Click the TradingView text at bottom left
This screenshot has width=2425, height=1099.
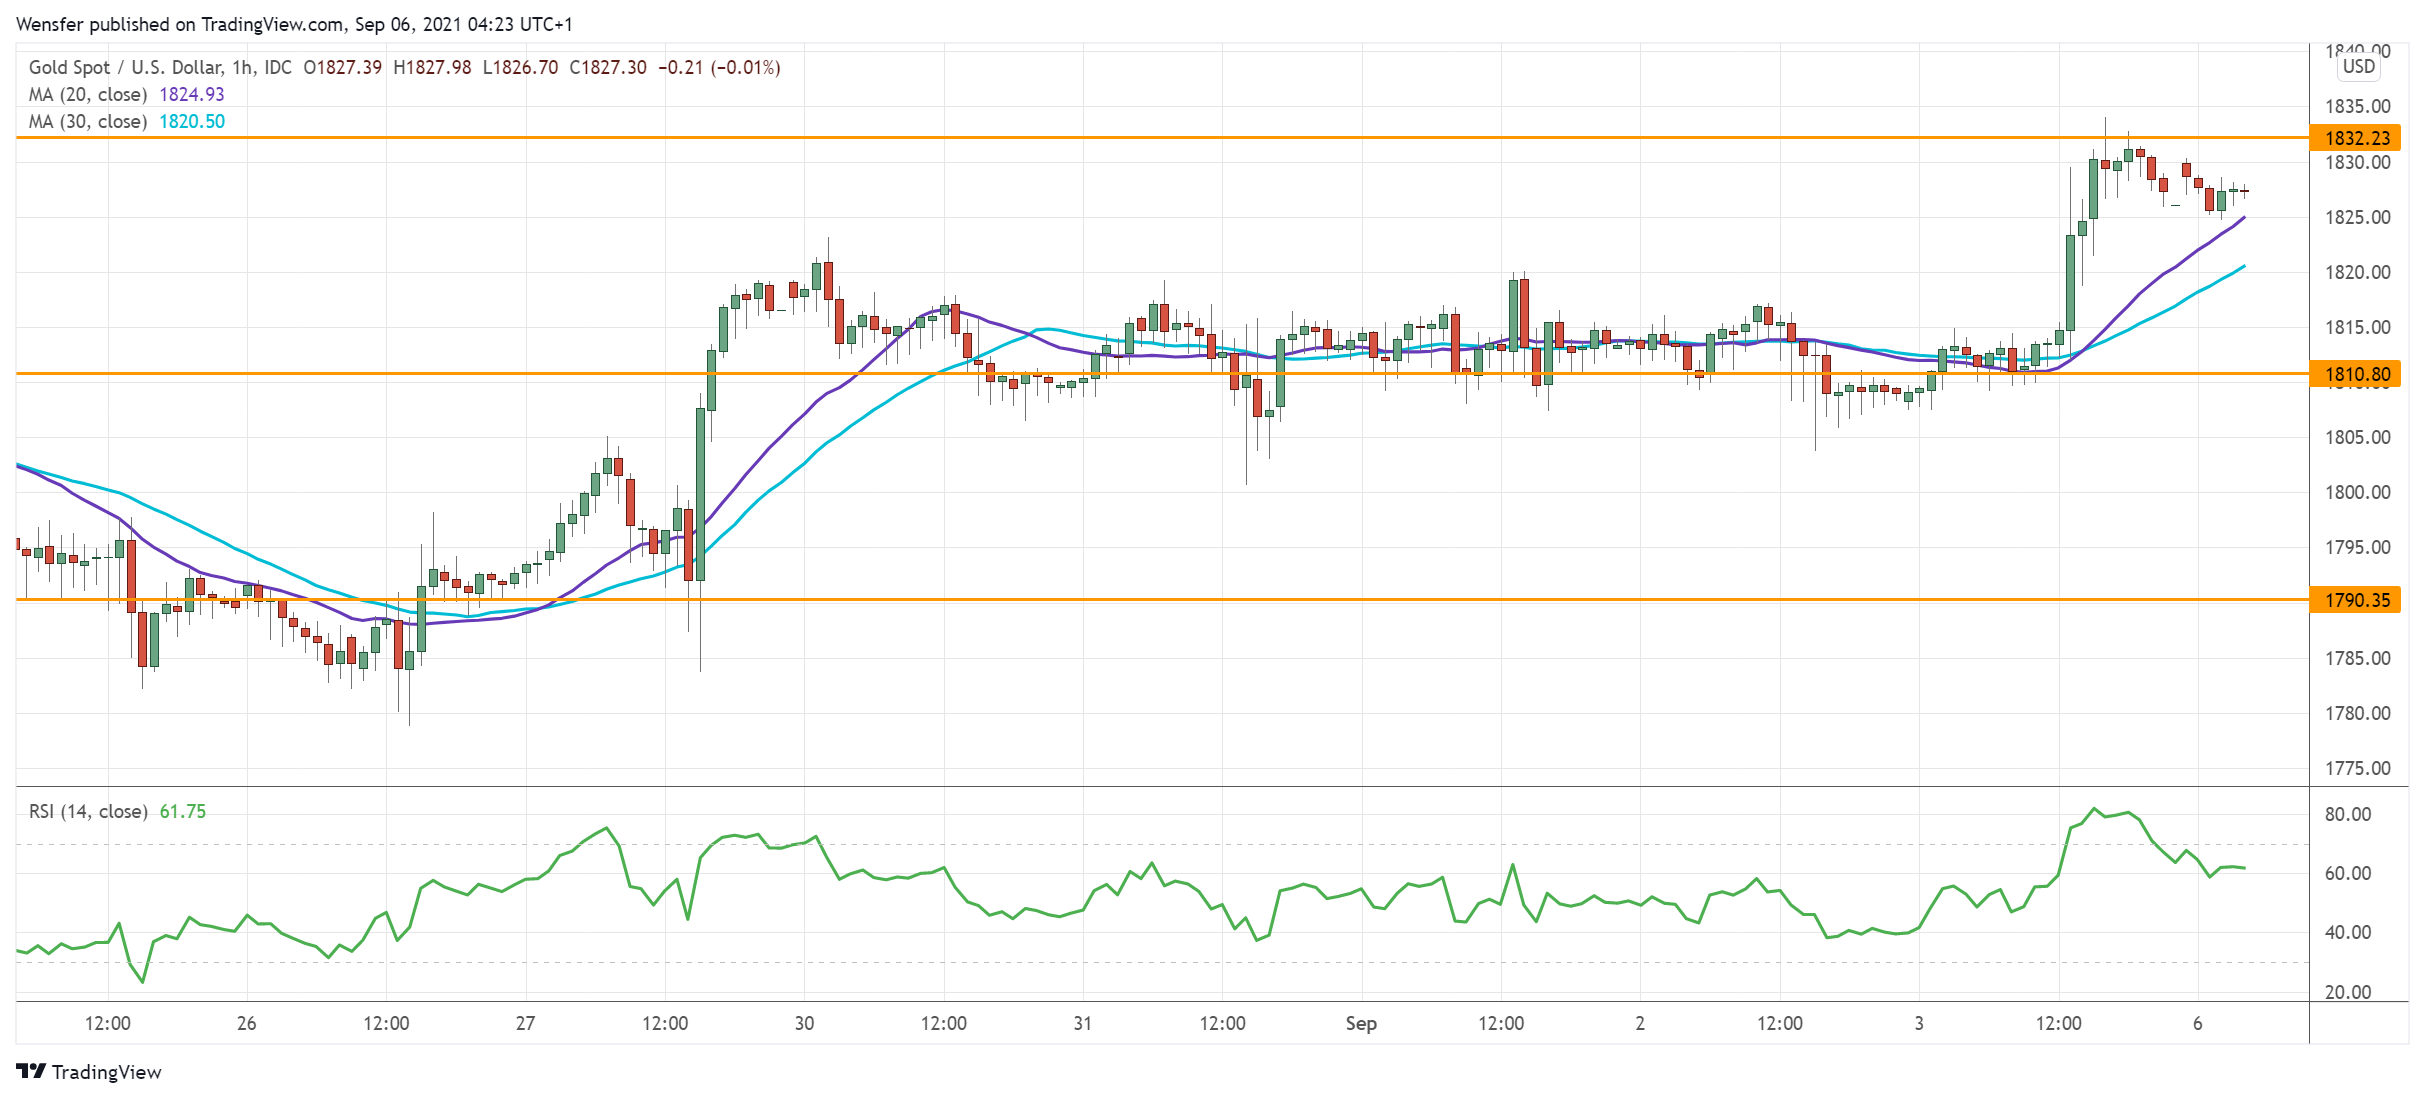[106, 1072]
